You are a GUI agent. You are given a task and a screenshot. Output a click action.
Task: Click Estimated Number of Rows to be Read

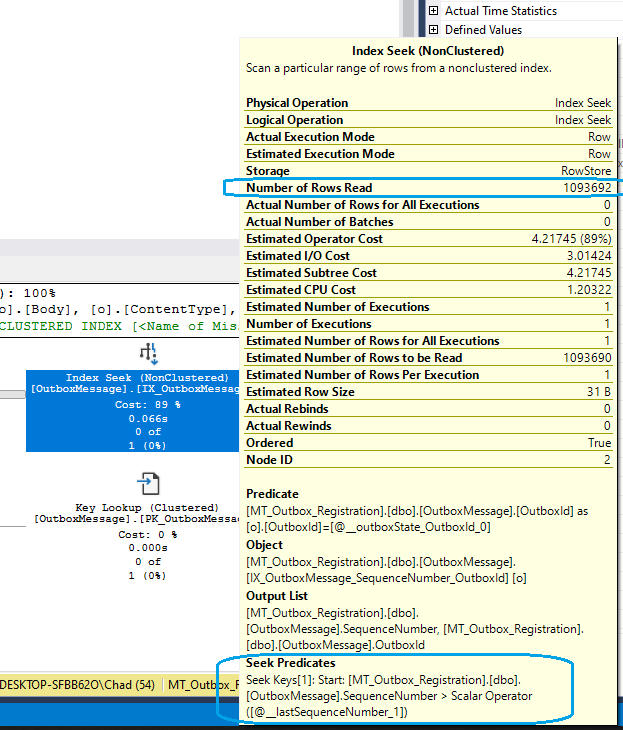[428, 358]
